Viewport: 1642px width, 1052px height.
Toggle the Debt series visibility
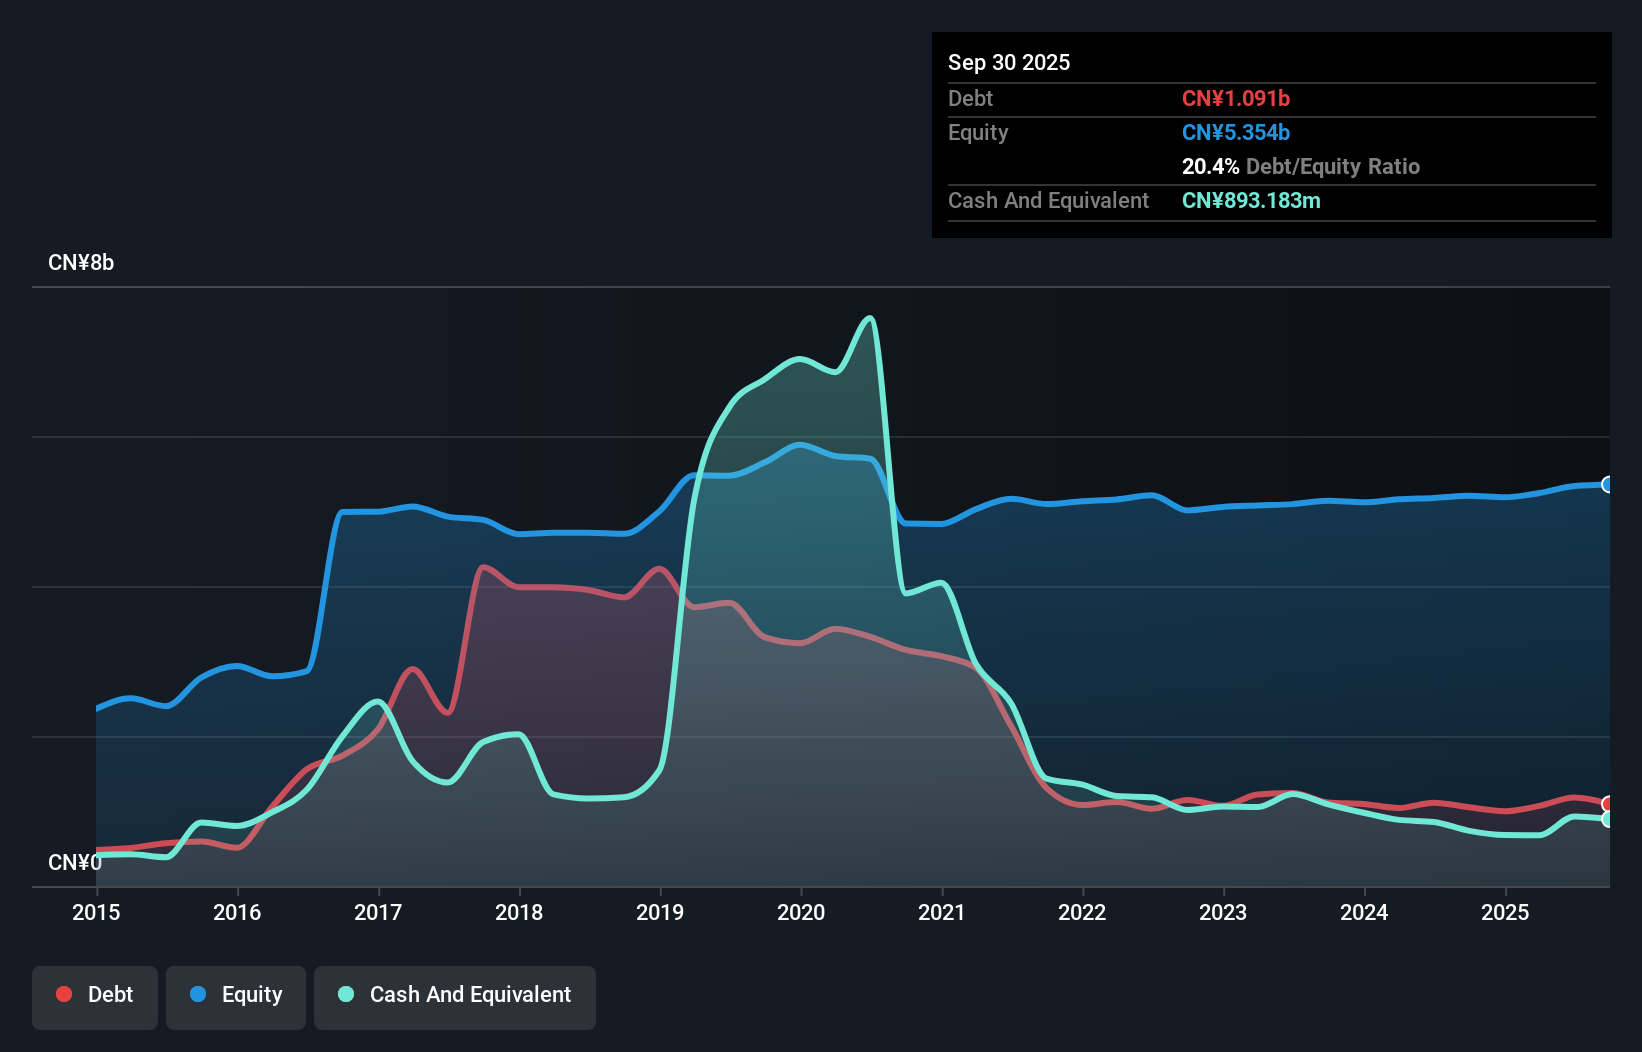(94, 994)
